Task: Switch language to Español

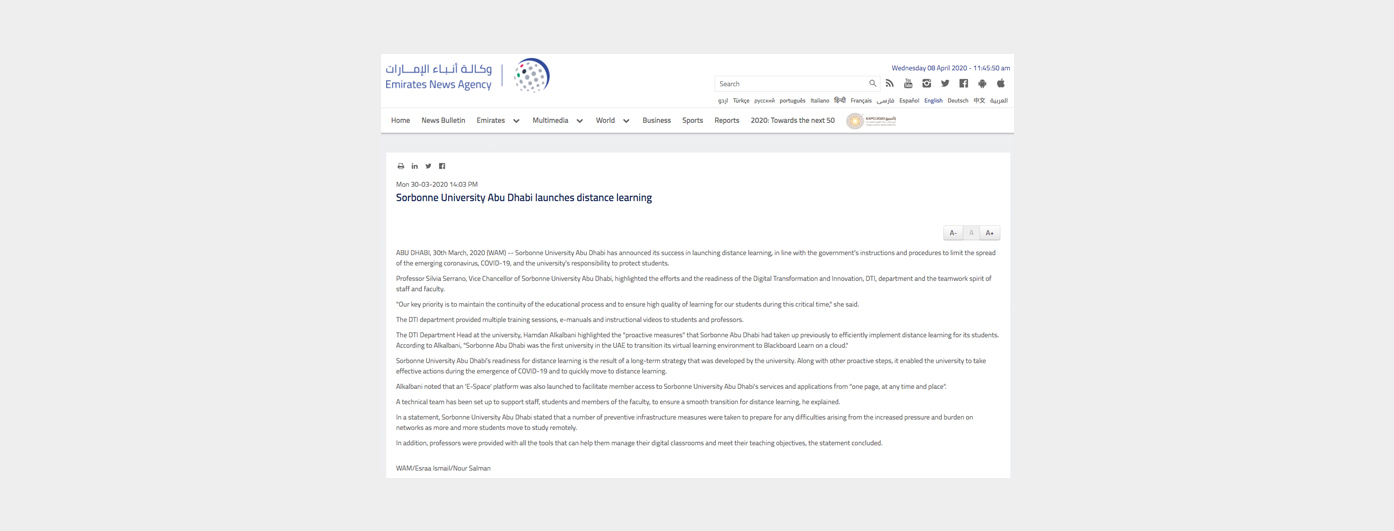Action: tap(909, 101)
